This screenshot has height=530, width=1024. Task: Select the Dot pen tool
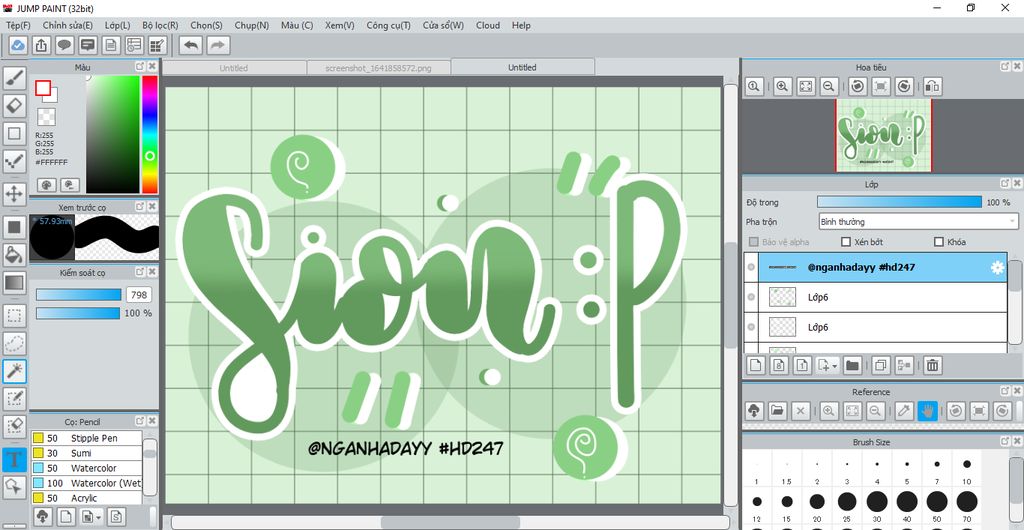tap(14, 161)
